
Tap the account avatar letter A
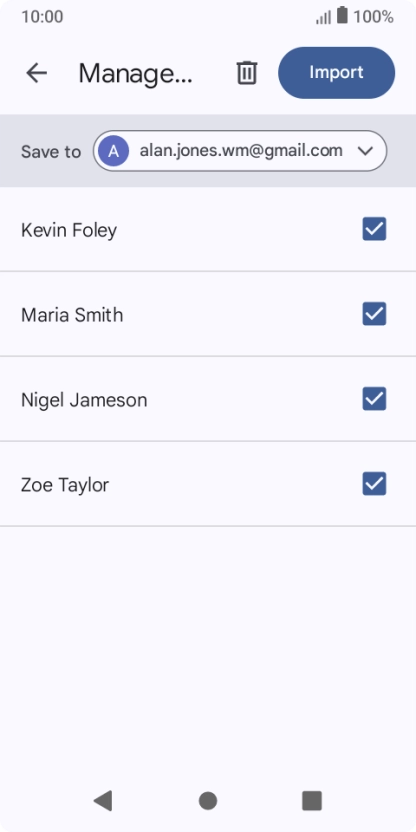pyautogui.click(x=113, y=151)
